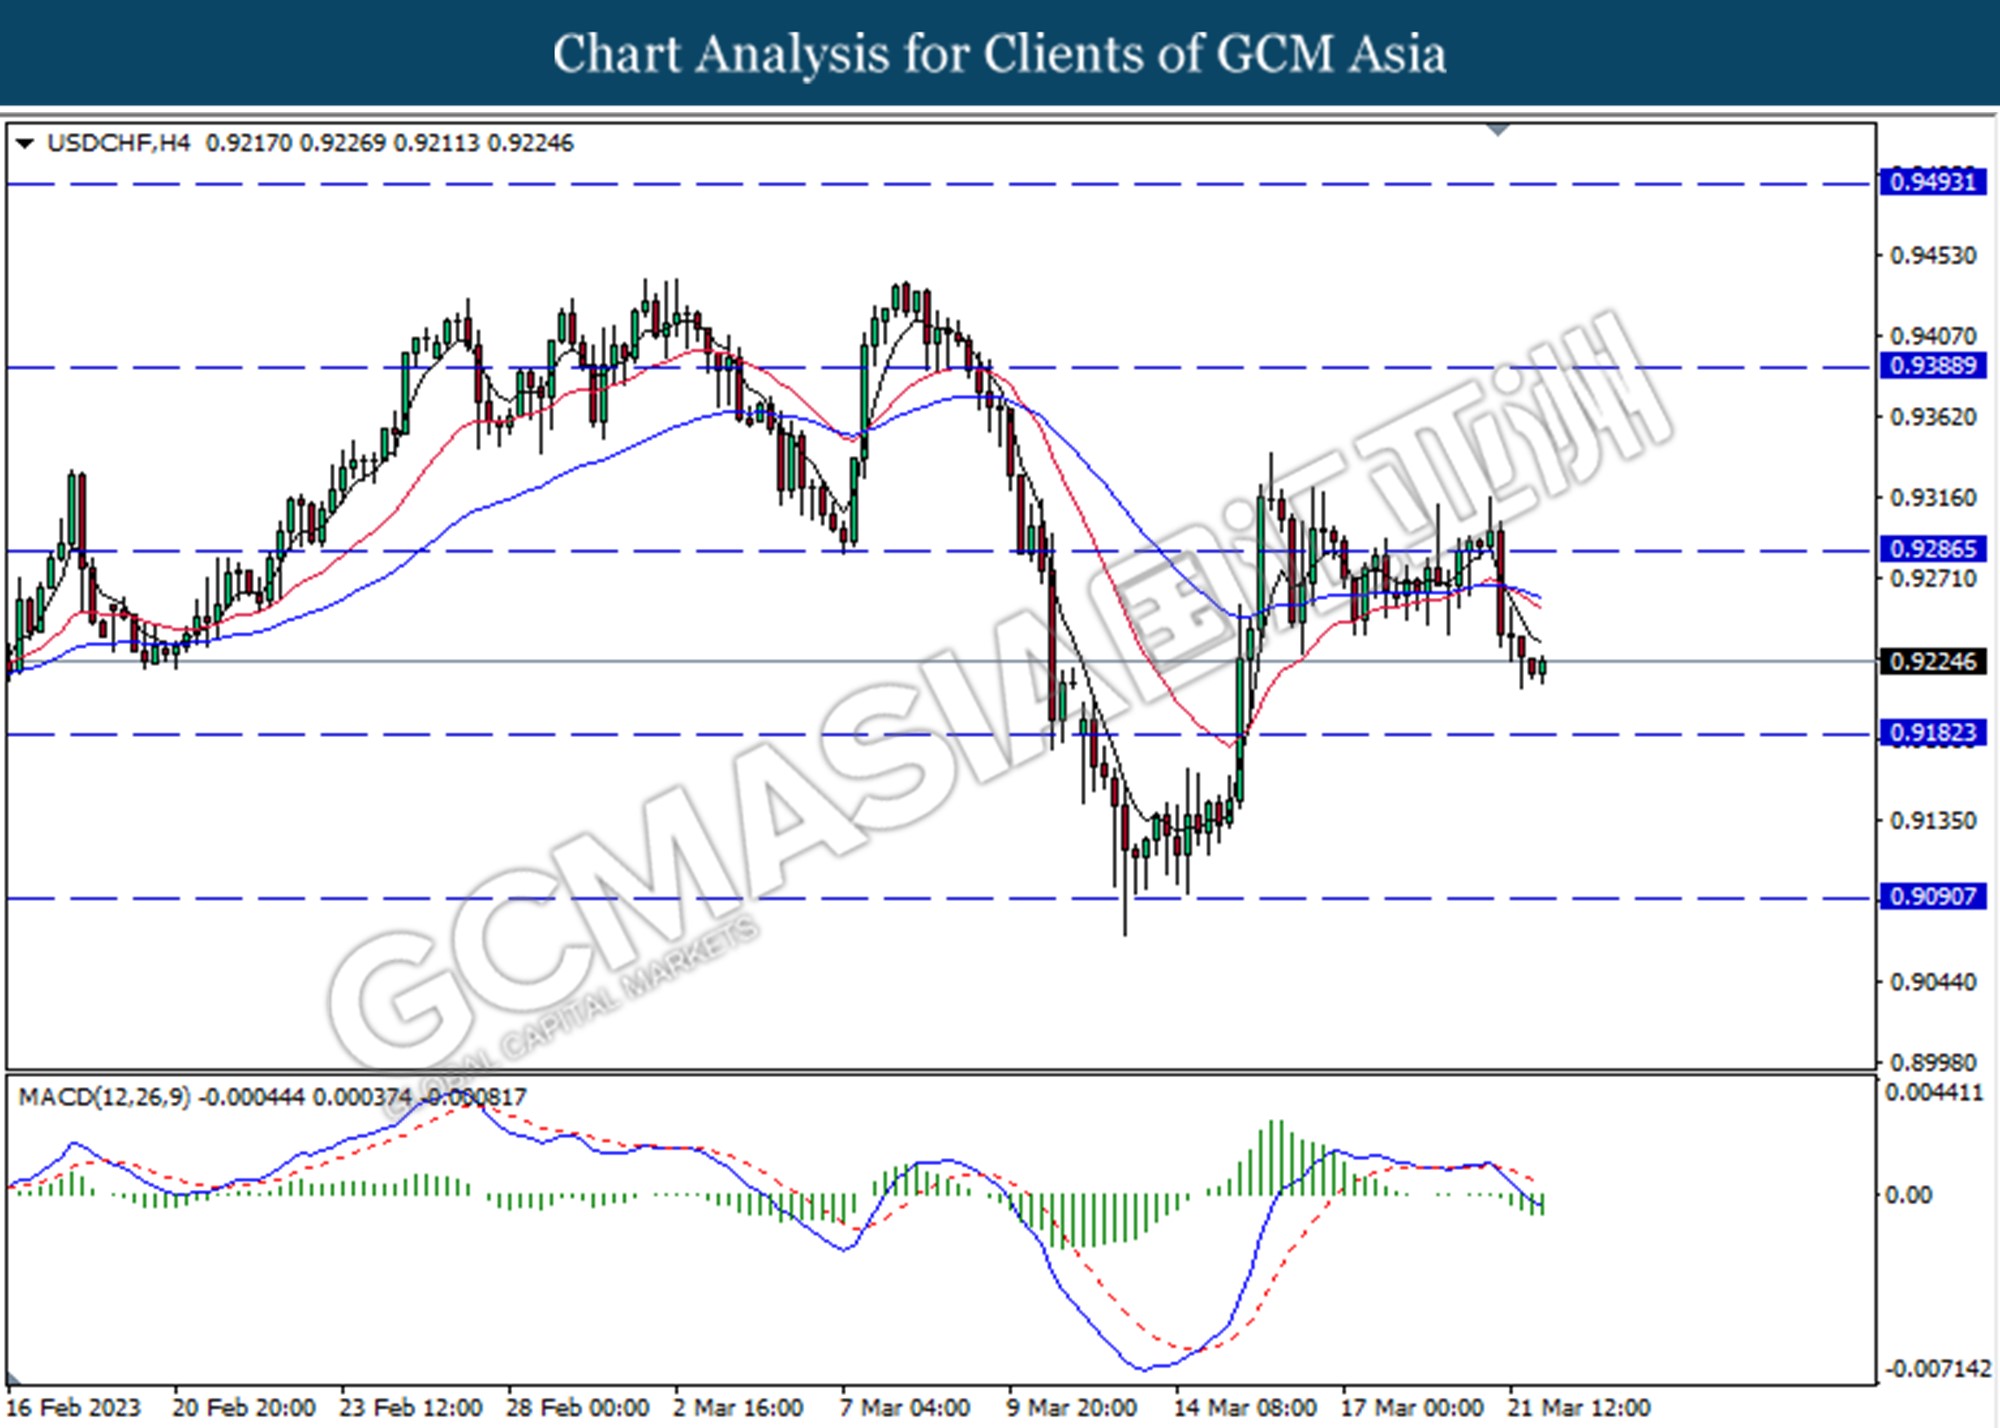The height and width of the screenshot is (1428, 2000).
Task: Select the 0.93889 blue price label
Action: tap(1932, 366)
